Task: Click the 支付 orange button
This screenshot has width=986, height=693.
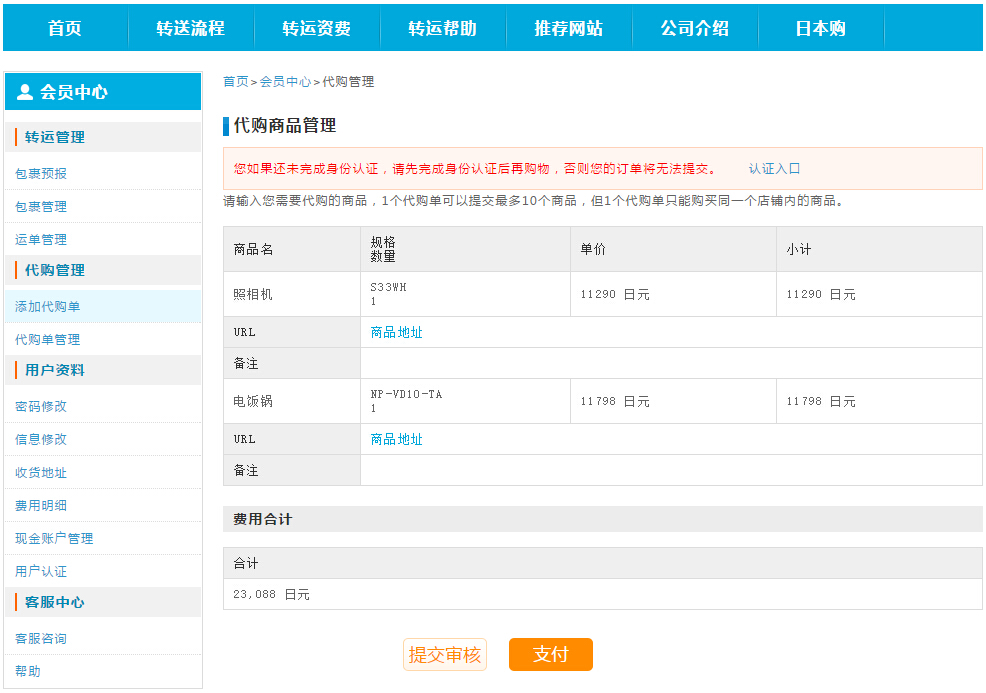Action: point(550,654)
